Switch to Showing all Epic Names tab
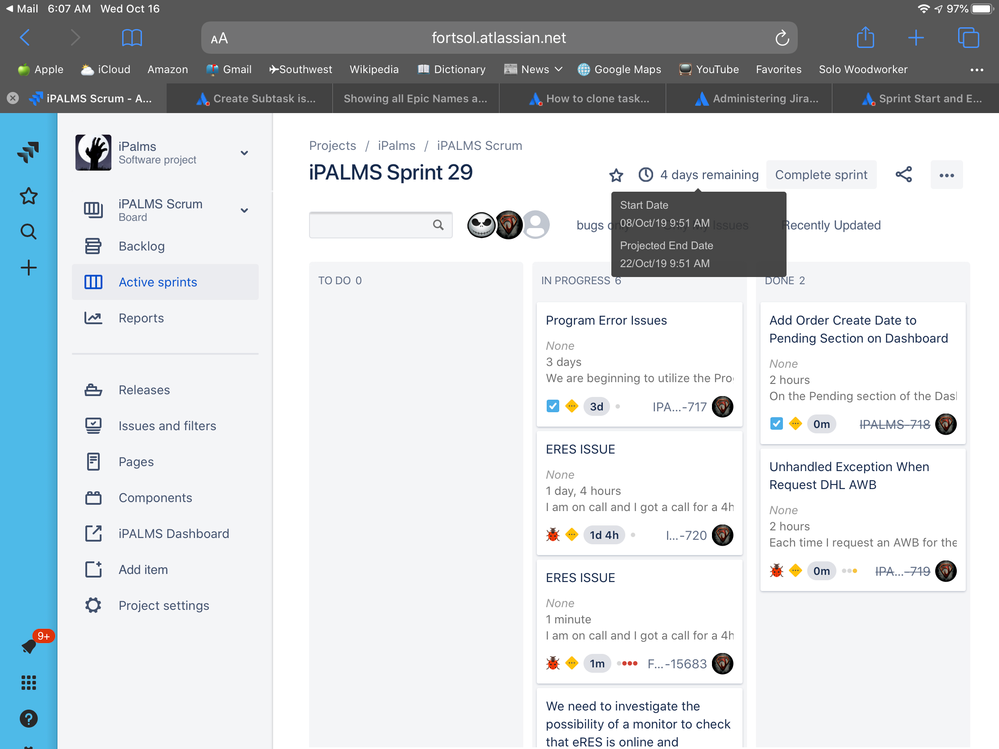999x749 pixels. 416,98
